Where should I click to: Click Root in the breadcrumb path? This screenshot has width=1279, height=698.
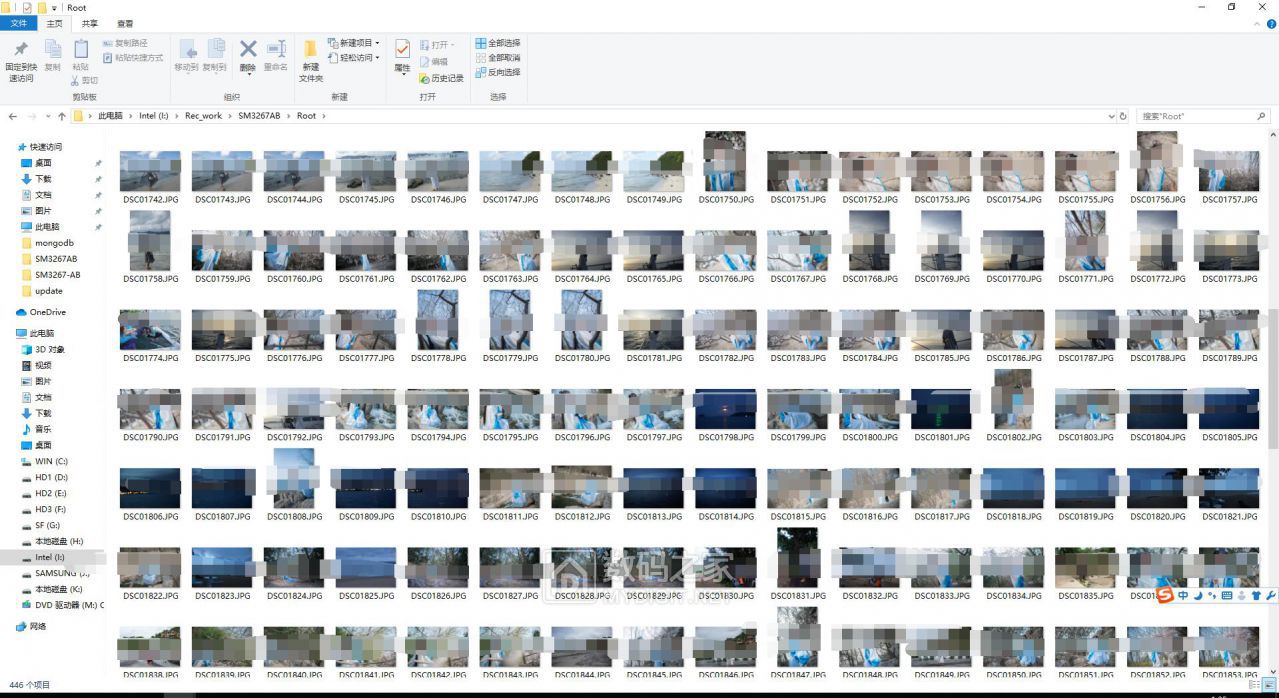(306, 116)
